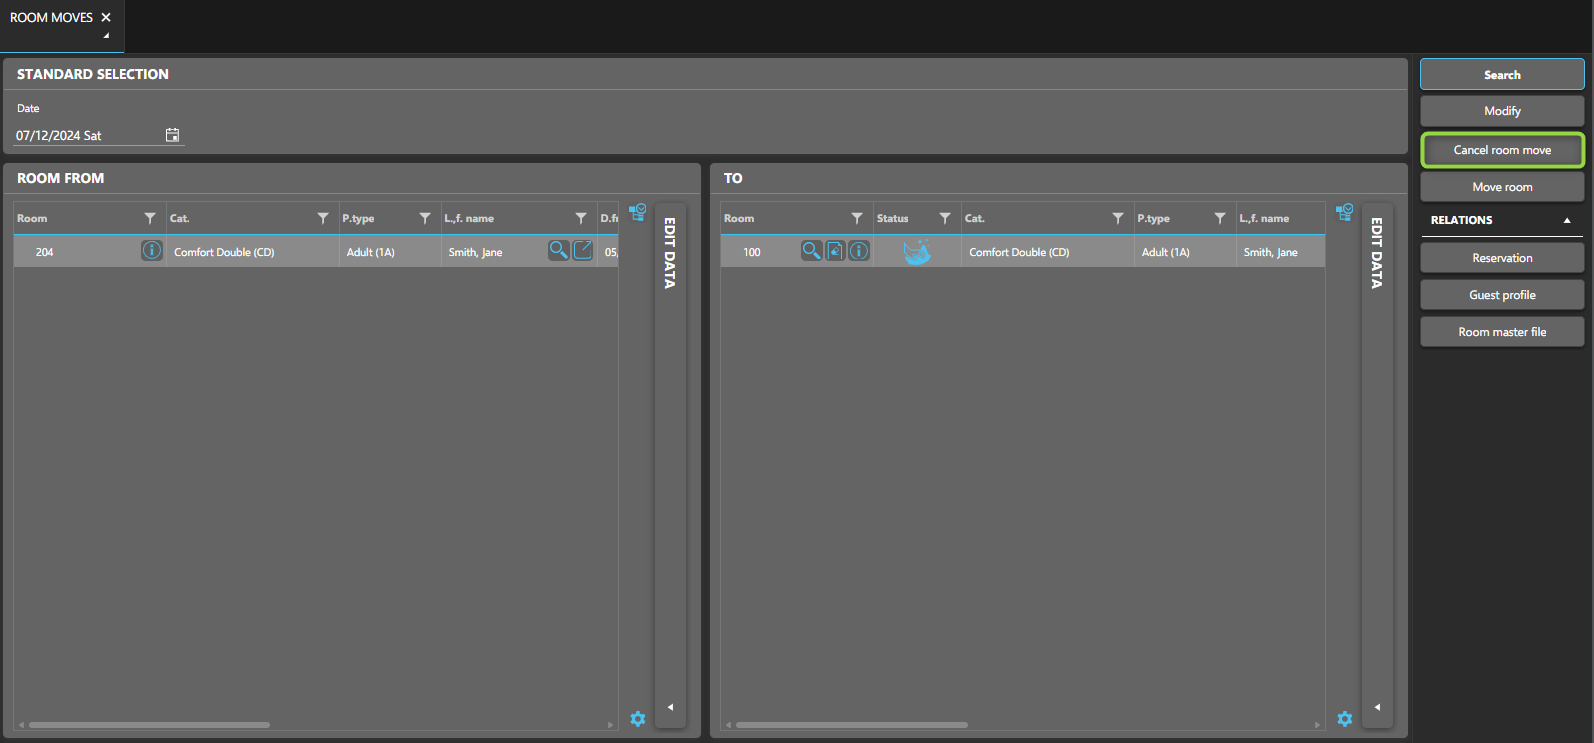Click the cleaning status icon for room 100
This screenshot has height=743, width=1594.
click(x=916, y=252)
